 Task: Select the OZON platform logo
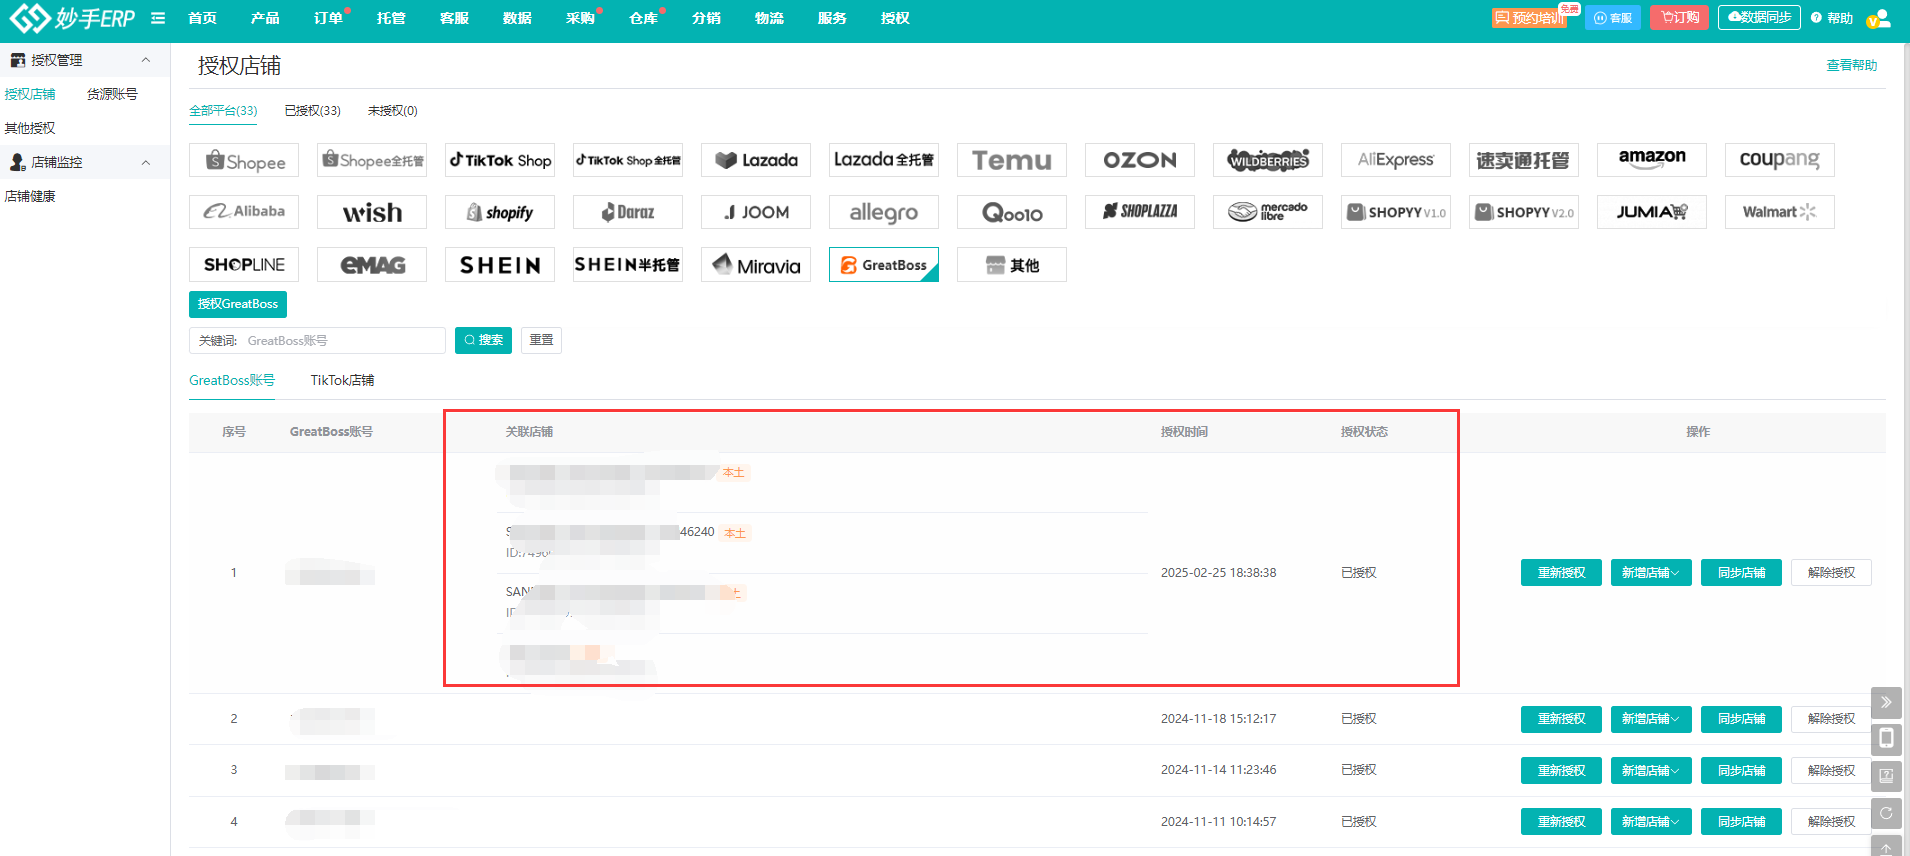click(x=1140, y=160)
